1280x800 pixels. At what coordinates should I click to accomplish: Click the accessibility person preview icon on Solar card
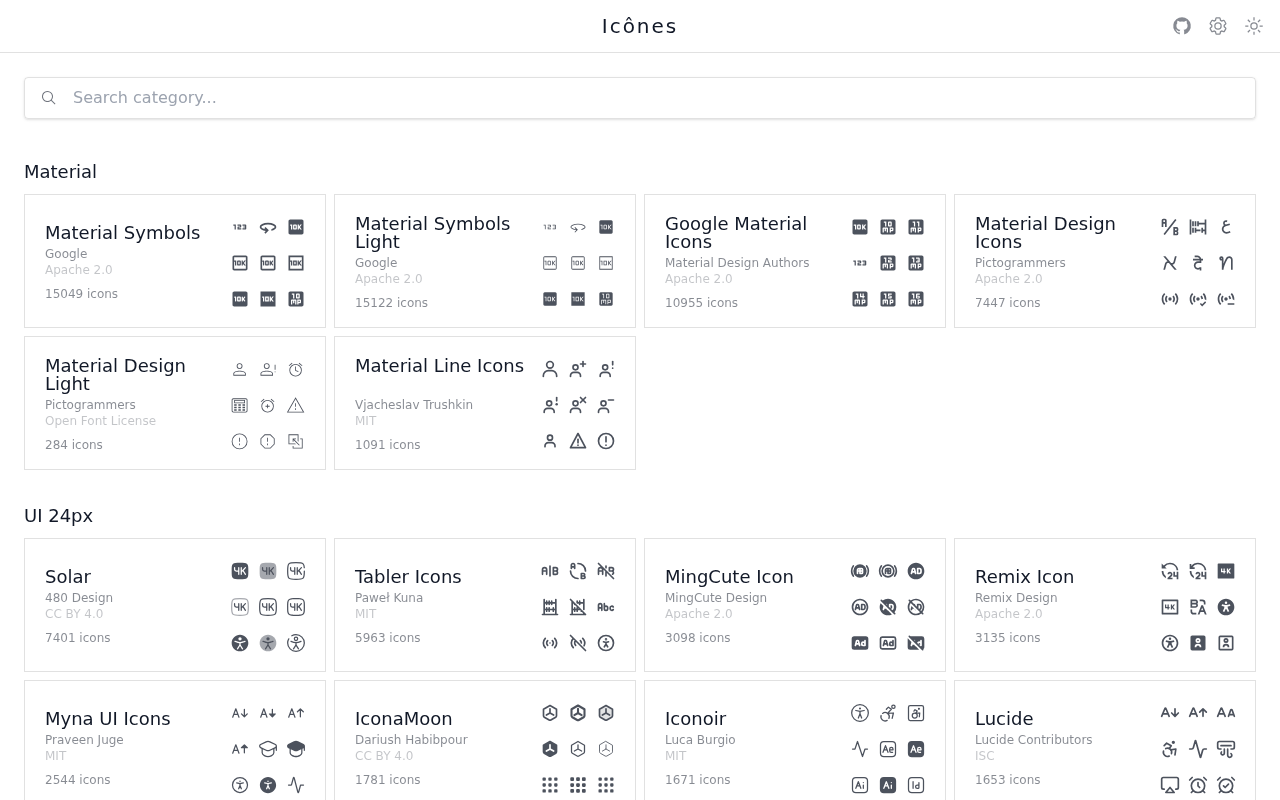(239, 643)
